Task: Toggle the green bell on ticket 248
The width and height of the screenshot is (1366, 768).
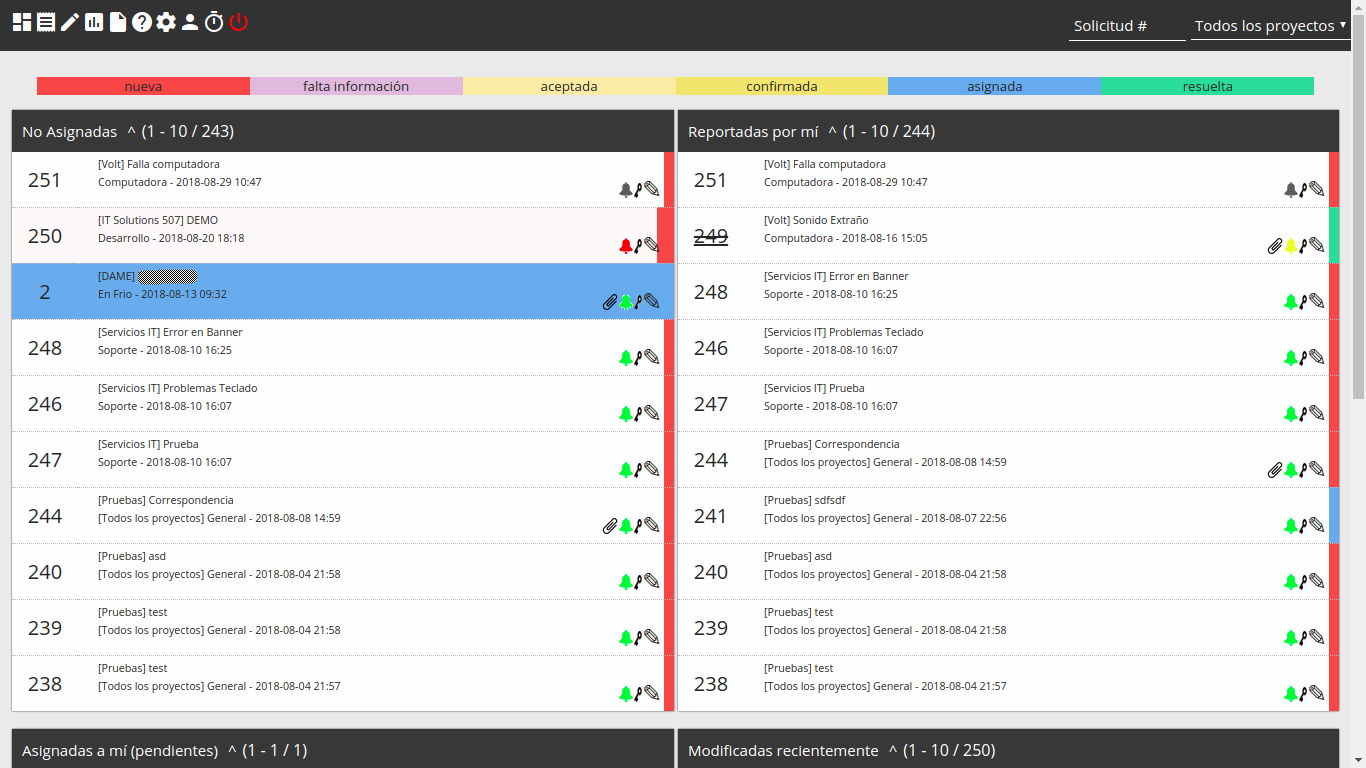Action: point(626,356)
